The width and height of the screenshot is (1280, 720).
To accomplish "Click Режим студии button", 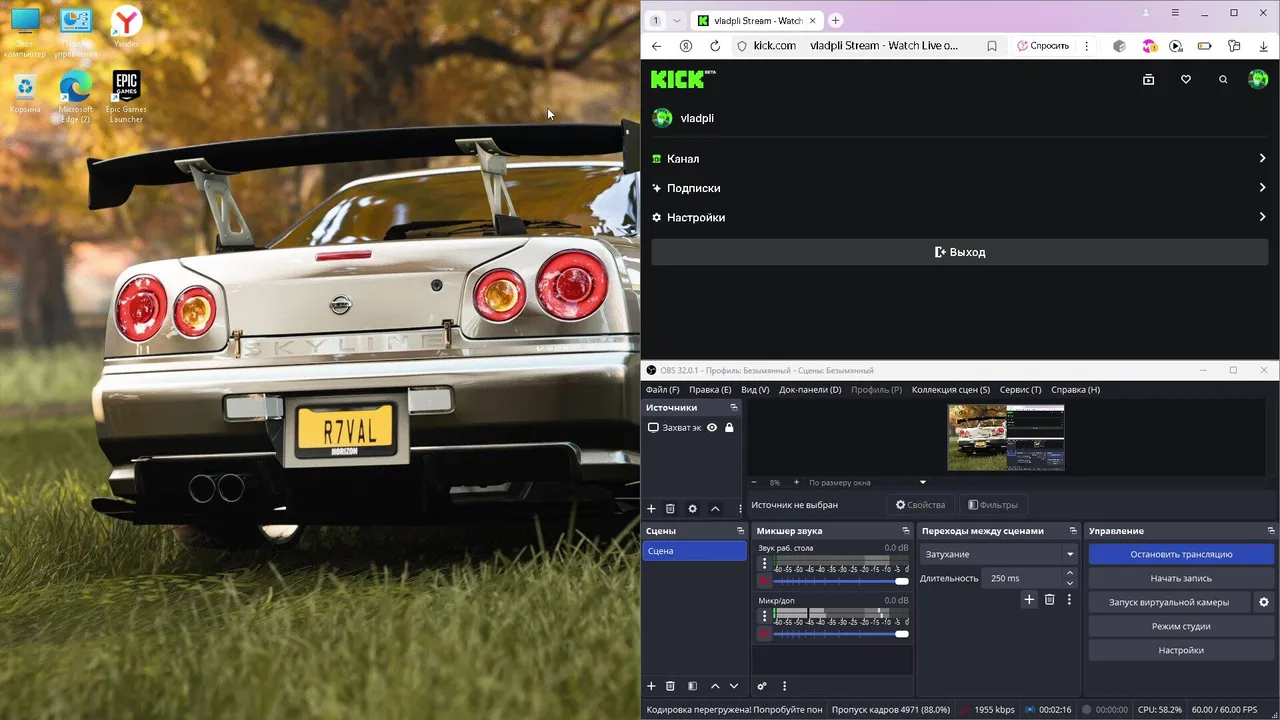I will (1181, 626).
